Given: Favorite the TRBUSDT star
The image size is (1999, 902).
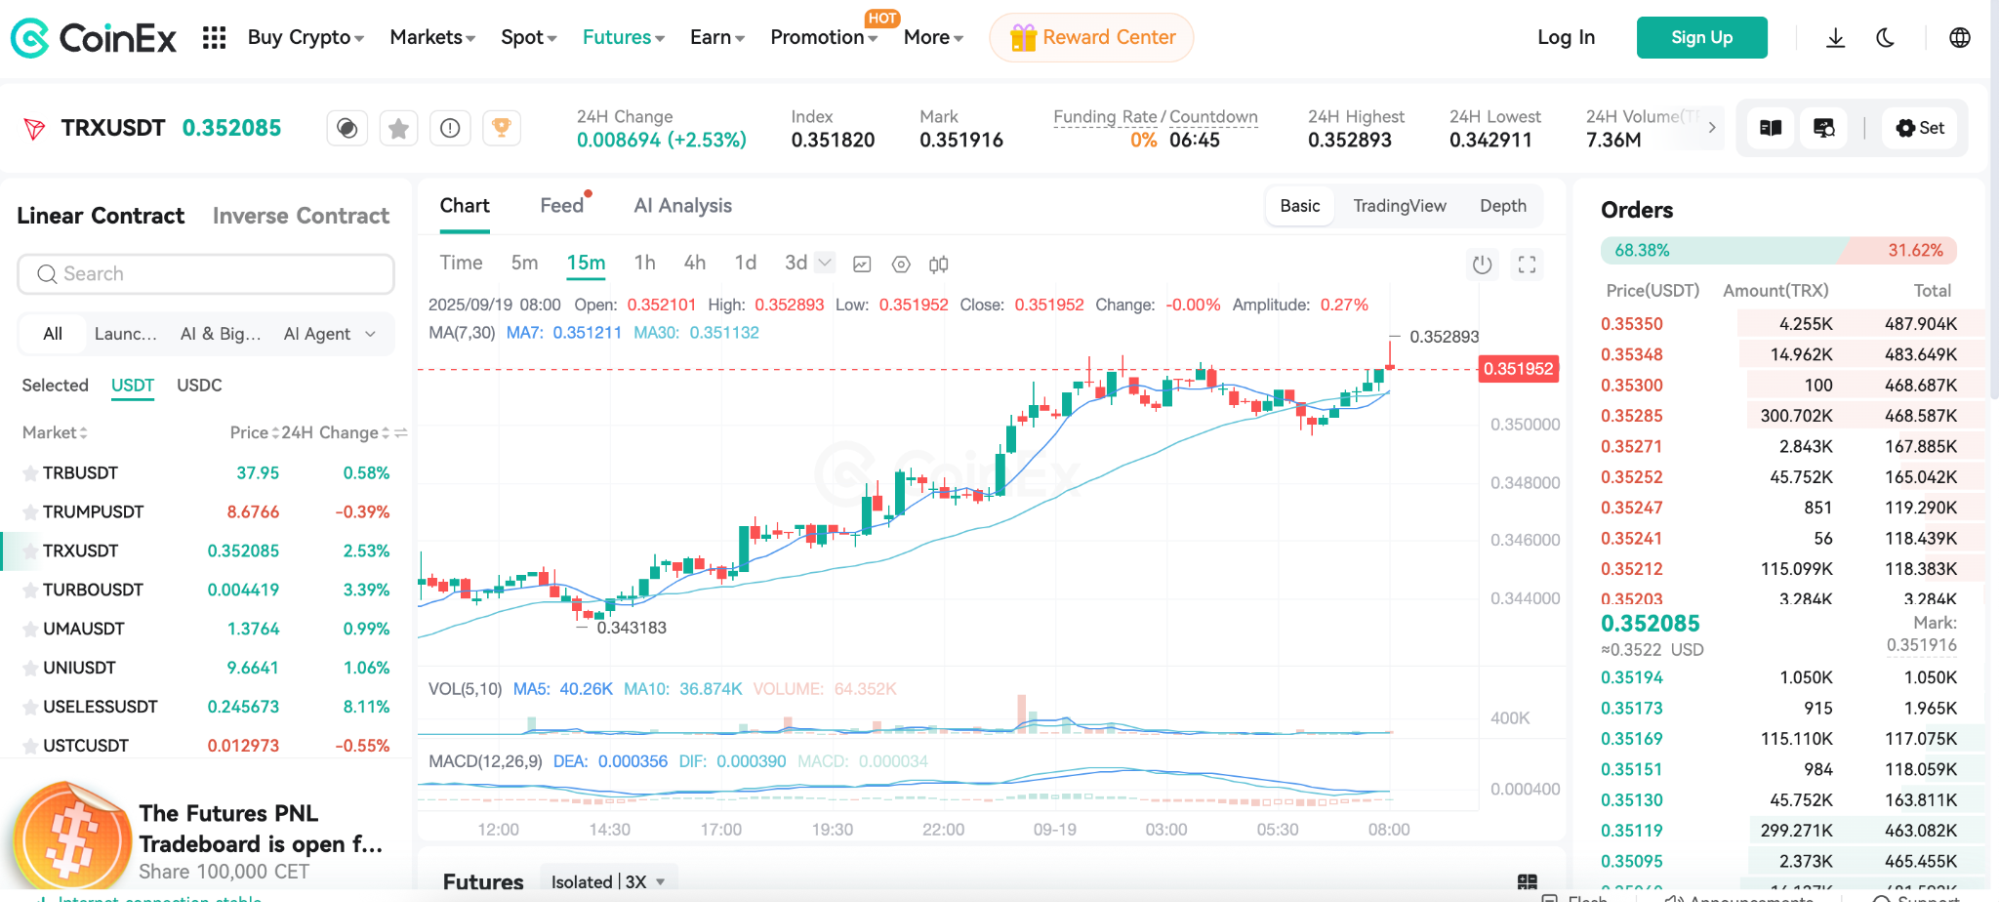Looking at the screenshot, I should (x=30, y=473).
